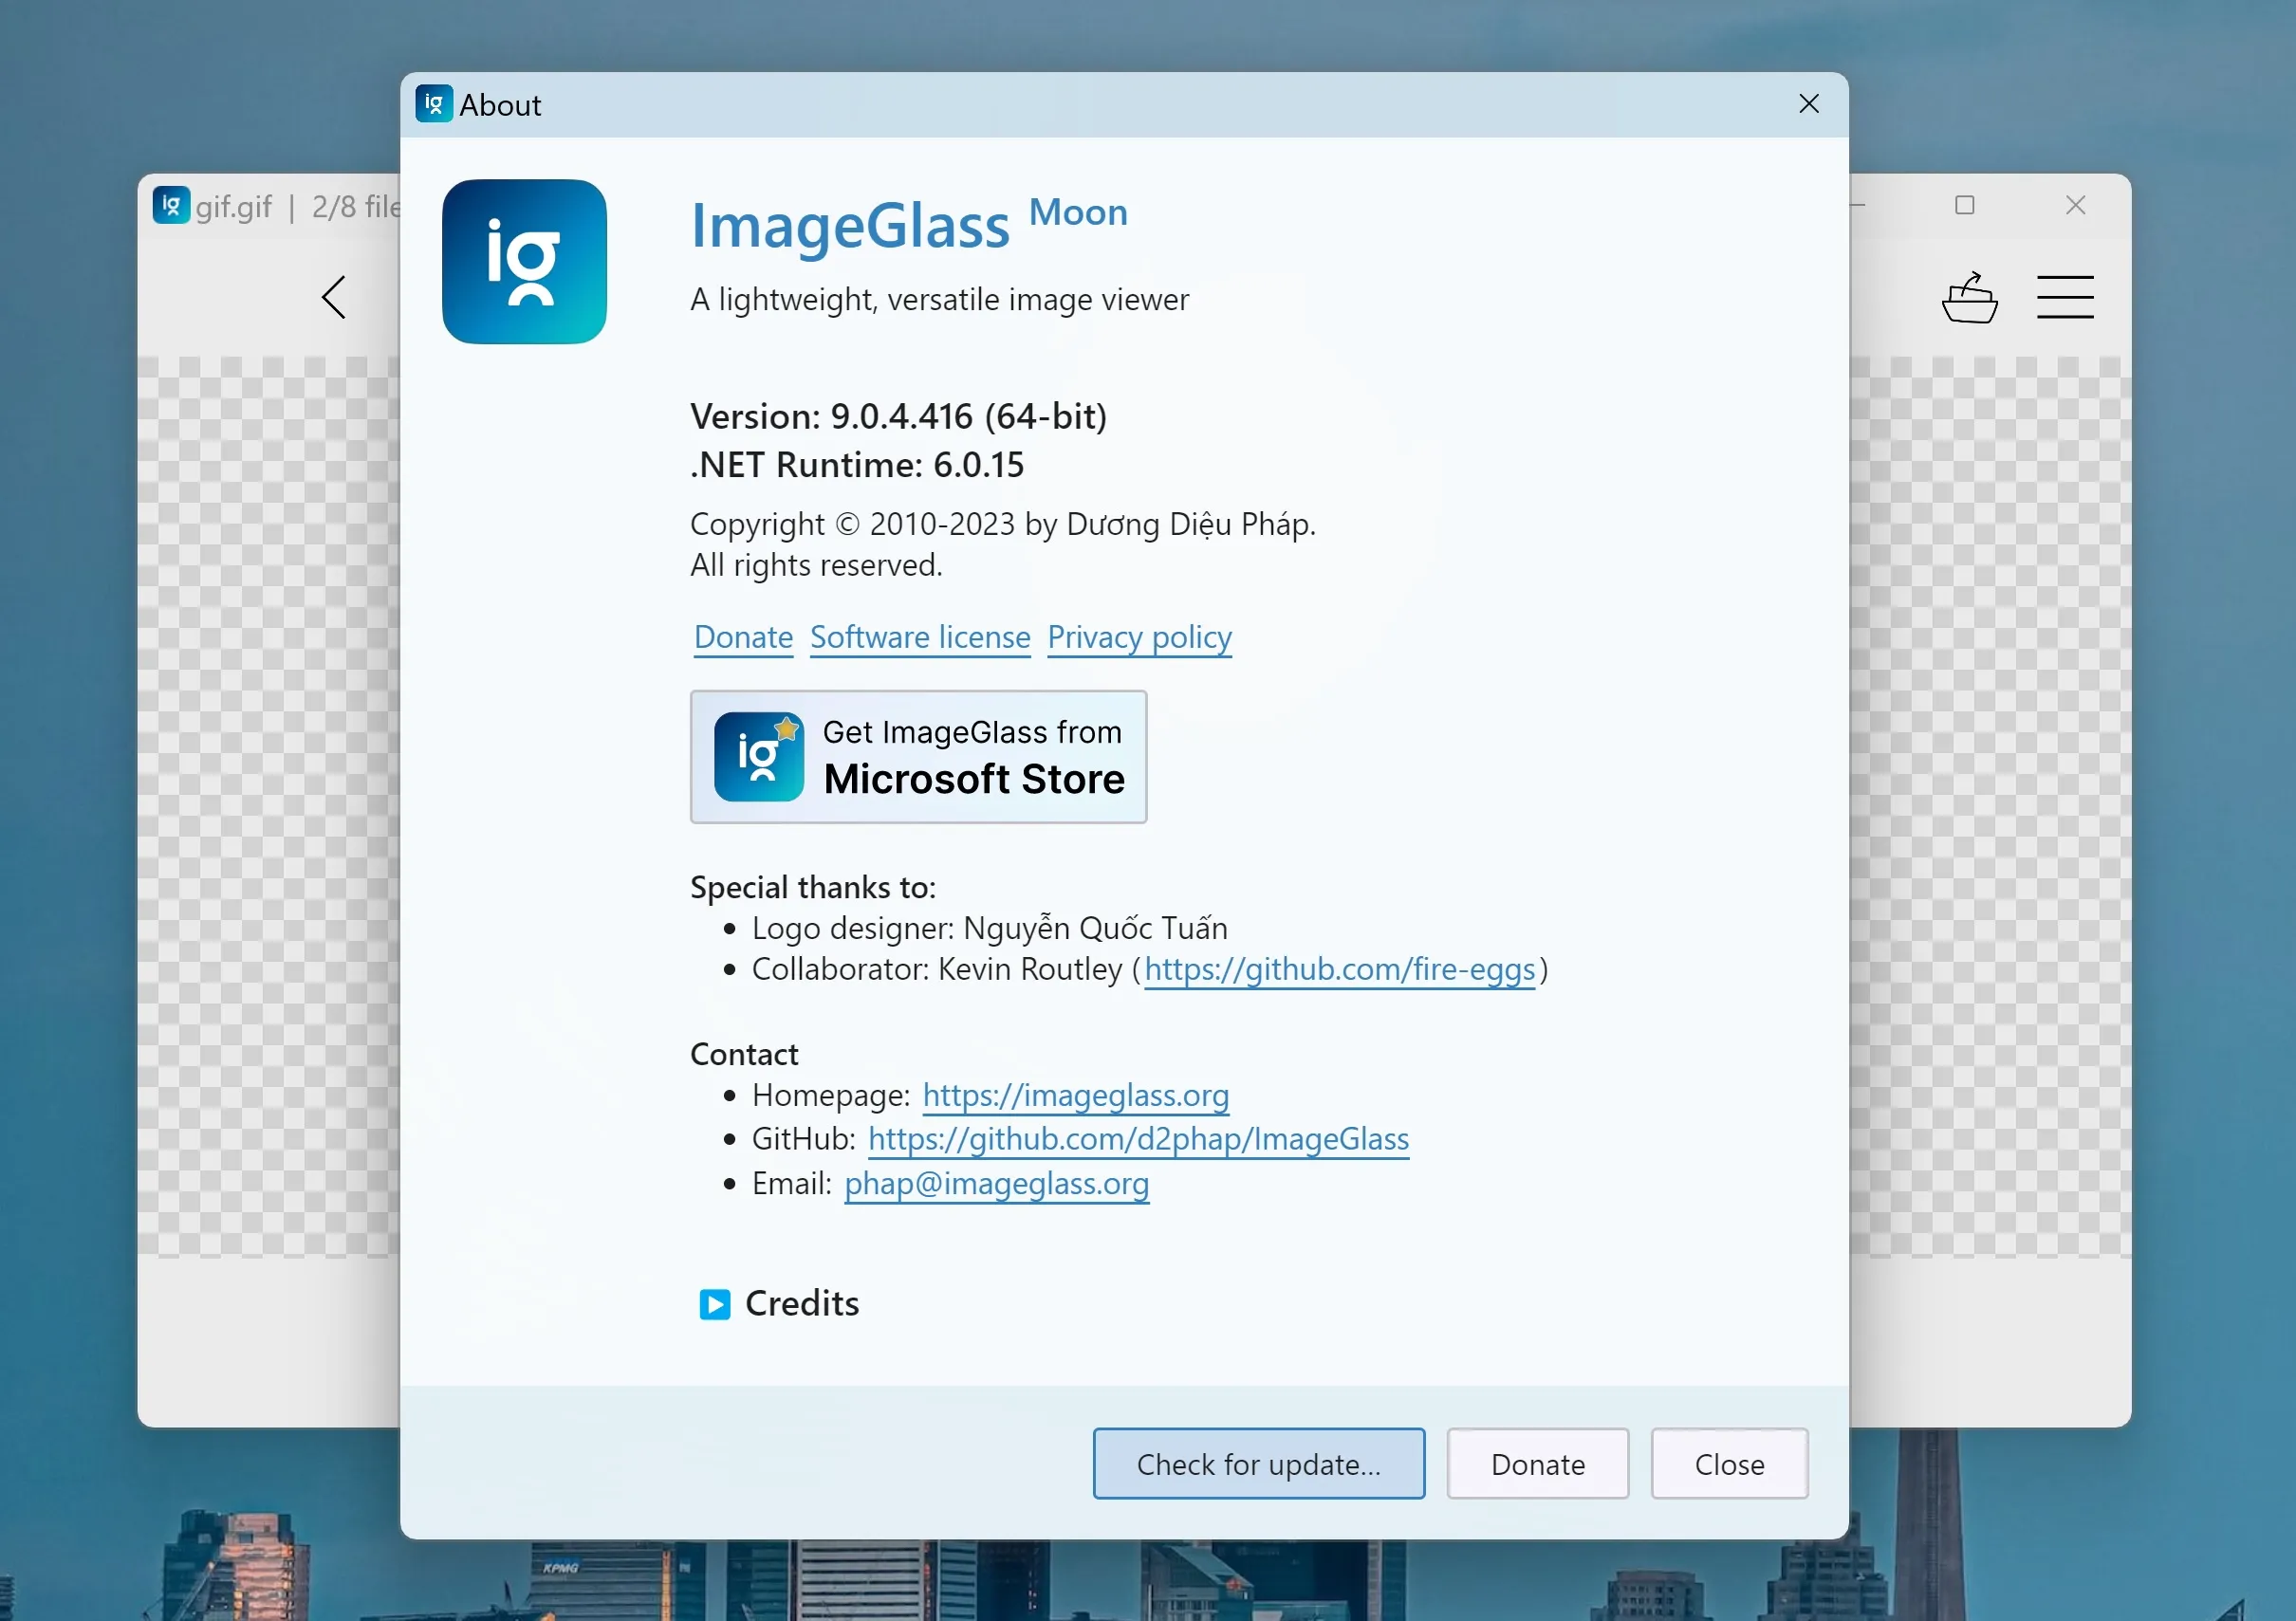Image resolution: width=2296 pixels, height=1621 pixels.
Task: Open the d2phap/ImageGlass GitHub link
Action: pos(1138,1139)
